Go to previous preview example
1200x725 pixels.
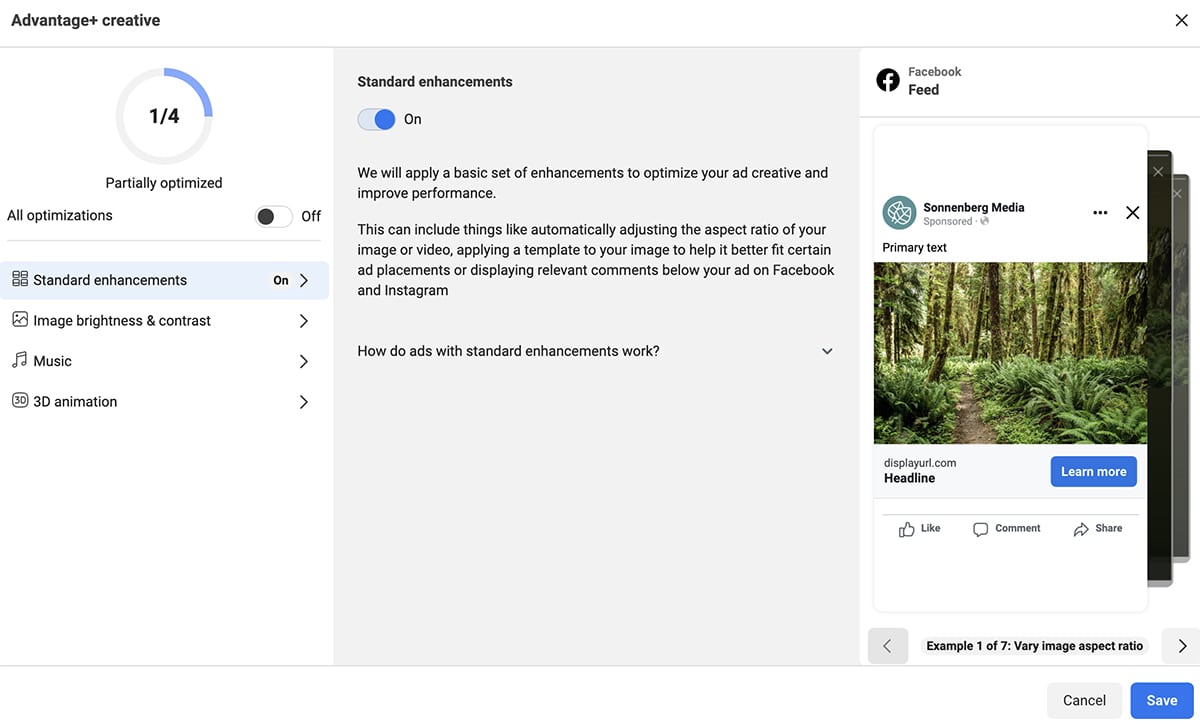coord(888,646)
